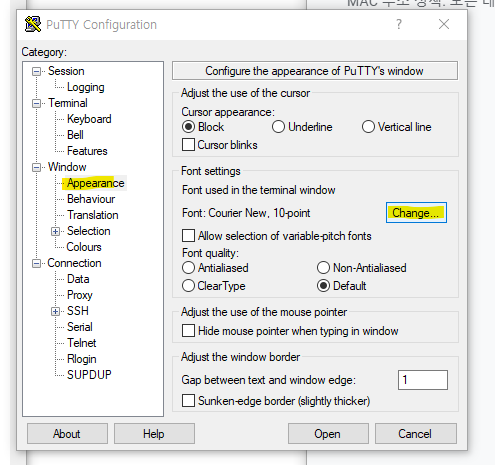
Task: Click the question mark help button in title bar
Action: (x=399, y=24)
